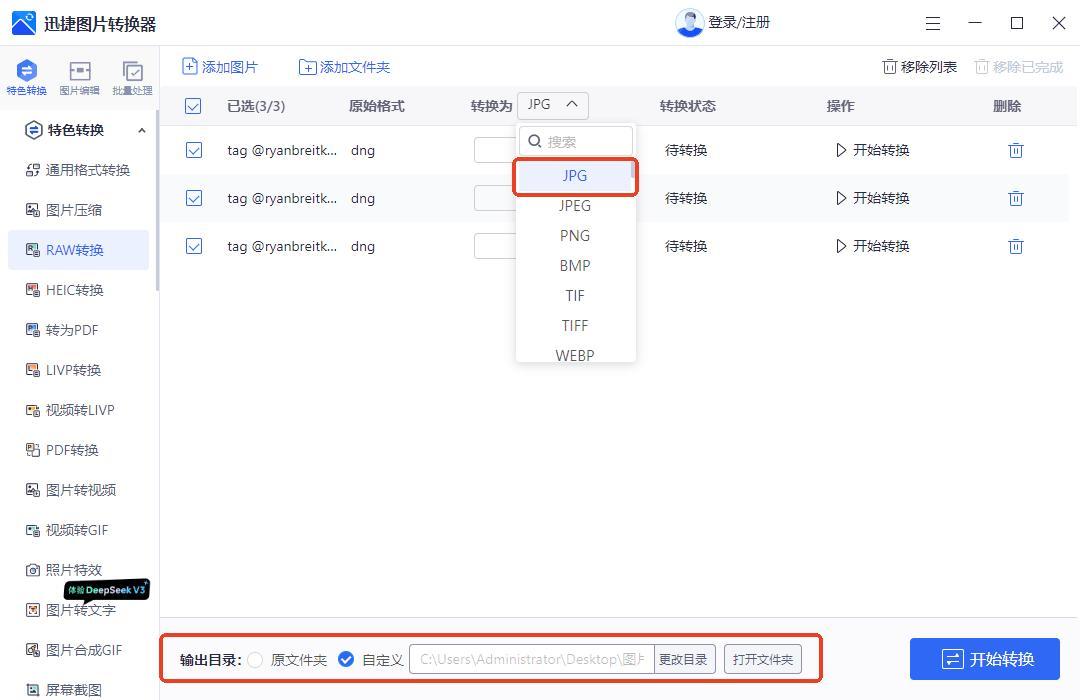Open the hamburger menu in title bar
Viewport: 1080px width, 700px height.
[933, 23]
